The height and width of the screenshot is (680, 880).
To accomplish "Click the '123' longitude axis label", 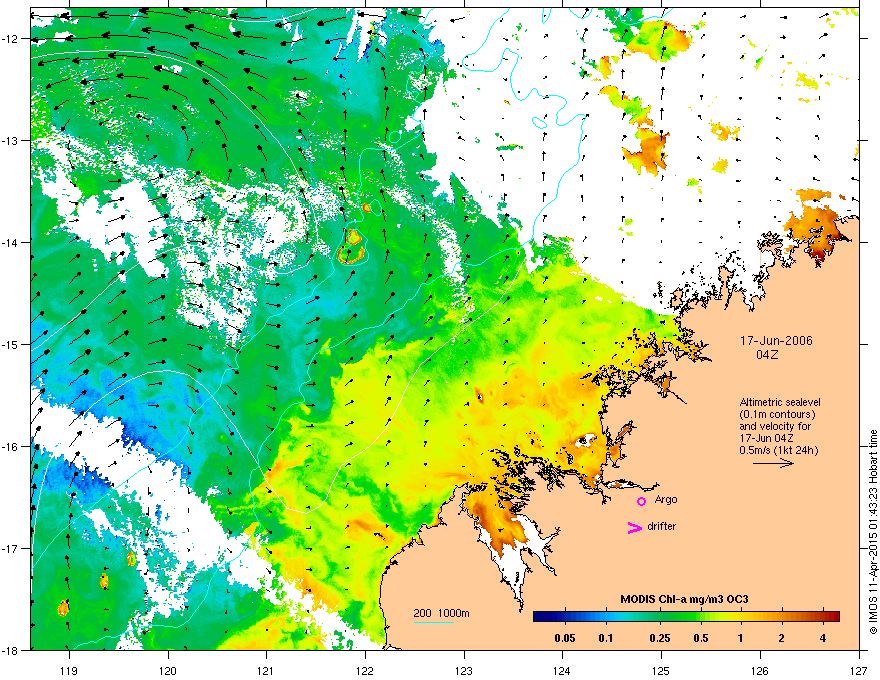I will pos(464,670).
